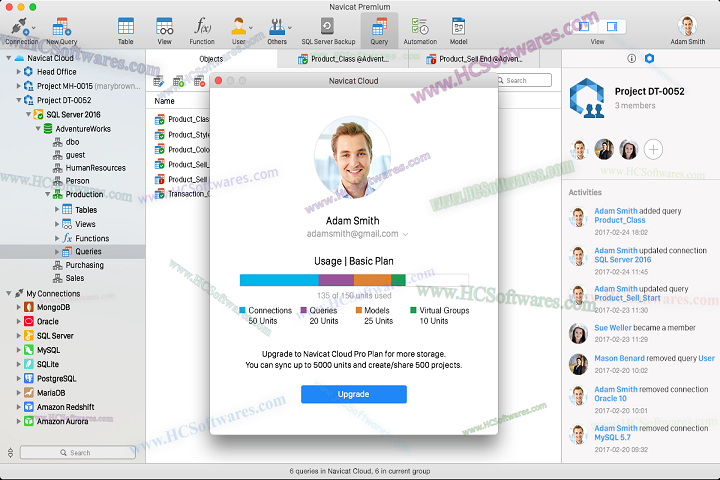Open SQL Server 2016 activity link
Image resolution: width=720 pixels, height=480 pixels.
[623, 260]
